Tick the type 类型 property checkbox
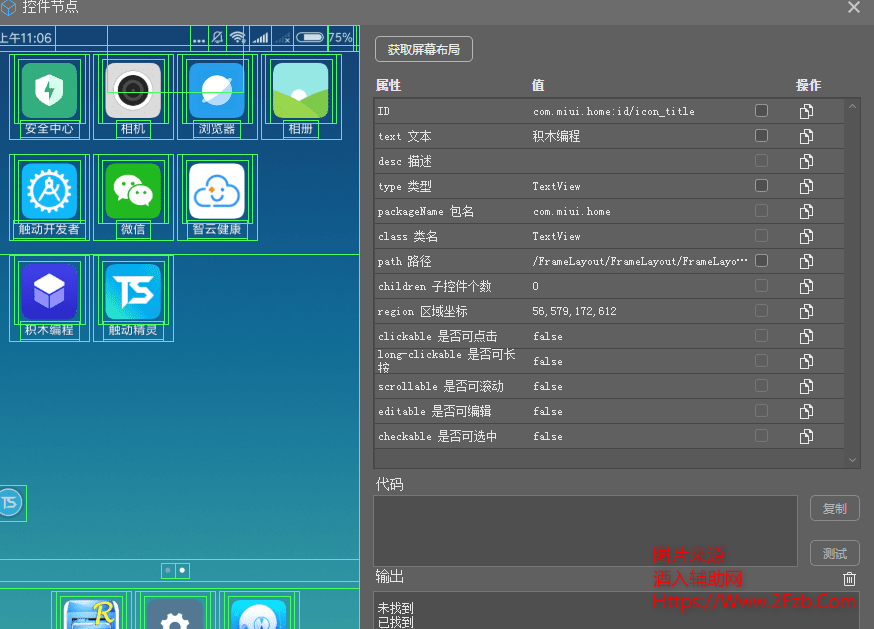The height and width of the screenshot is (629, 874). [762, 186]
